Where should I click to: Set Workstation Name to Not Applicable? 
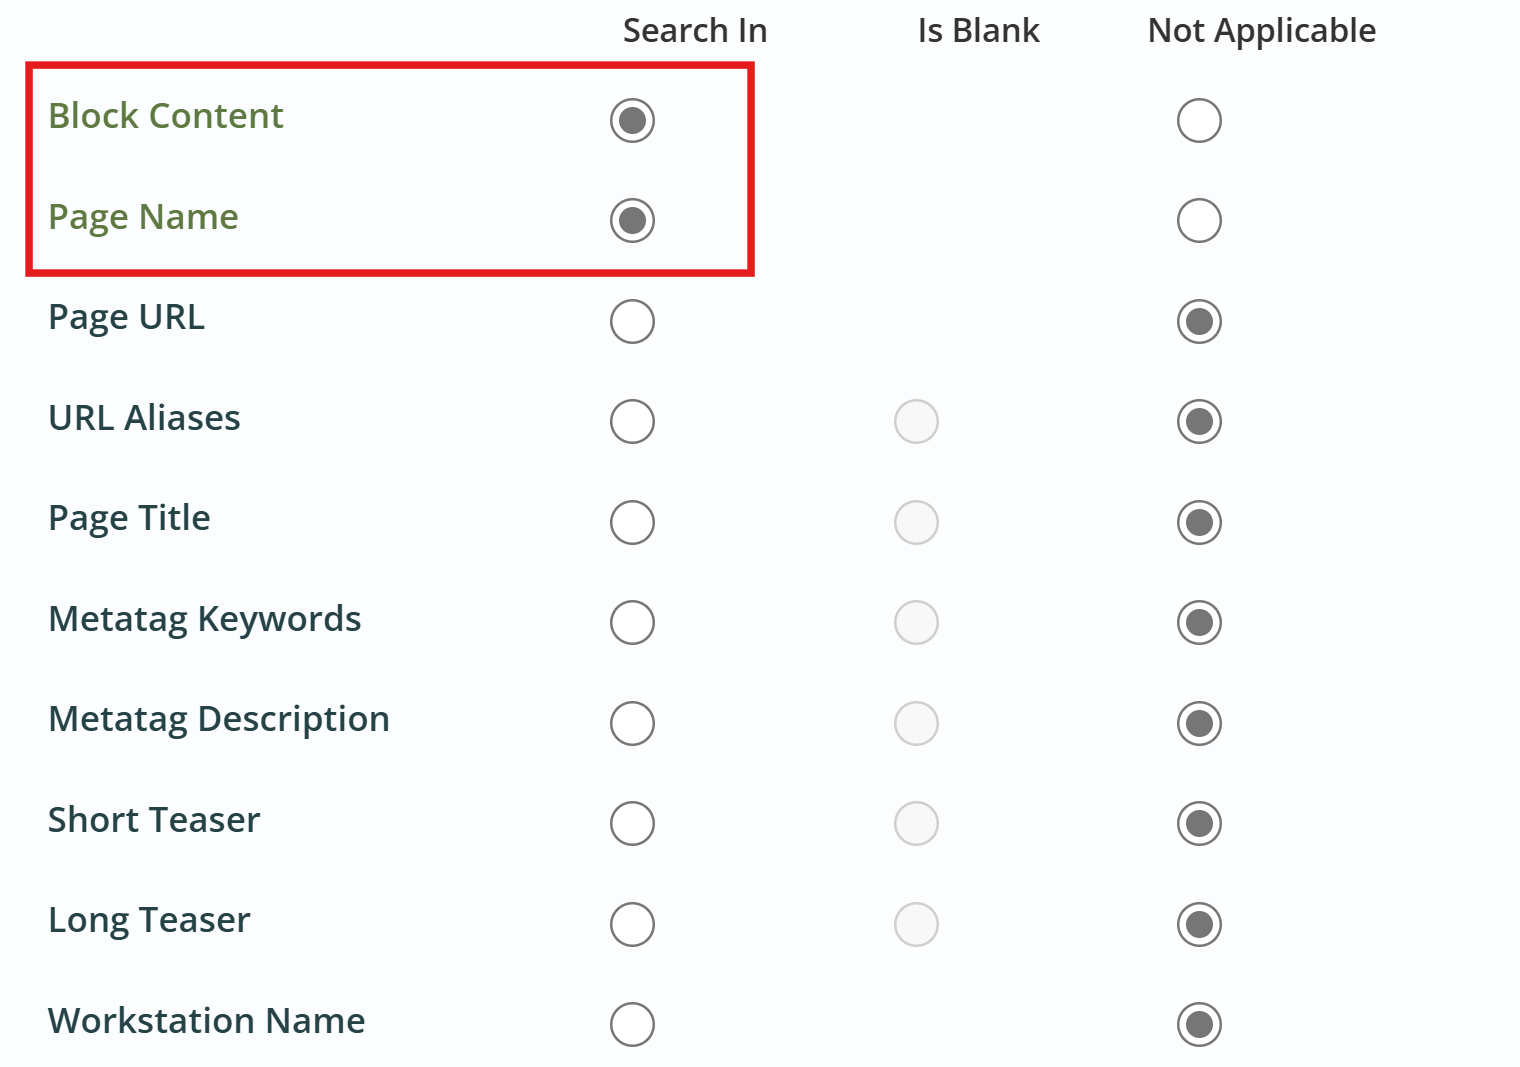1199,1024
